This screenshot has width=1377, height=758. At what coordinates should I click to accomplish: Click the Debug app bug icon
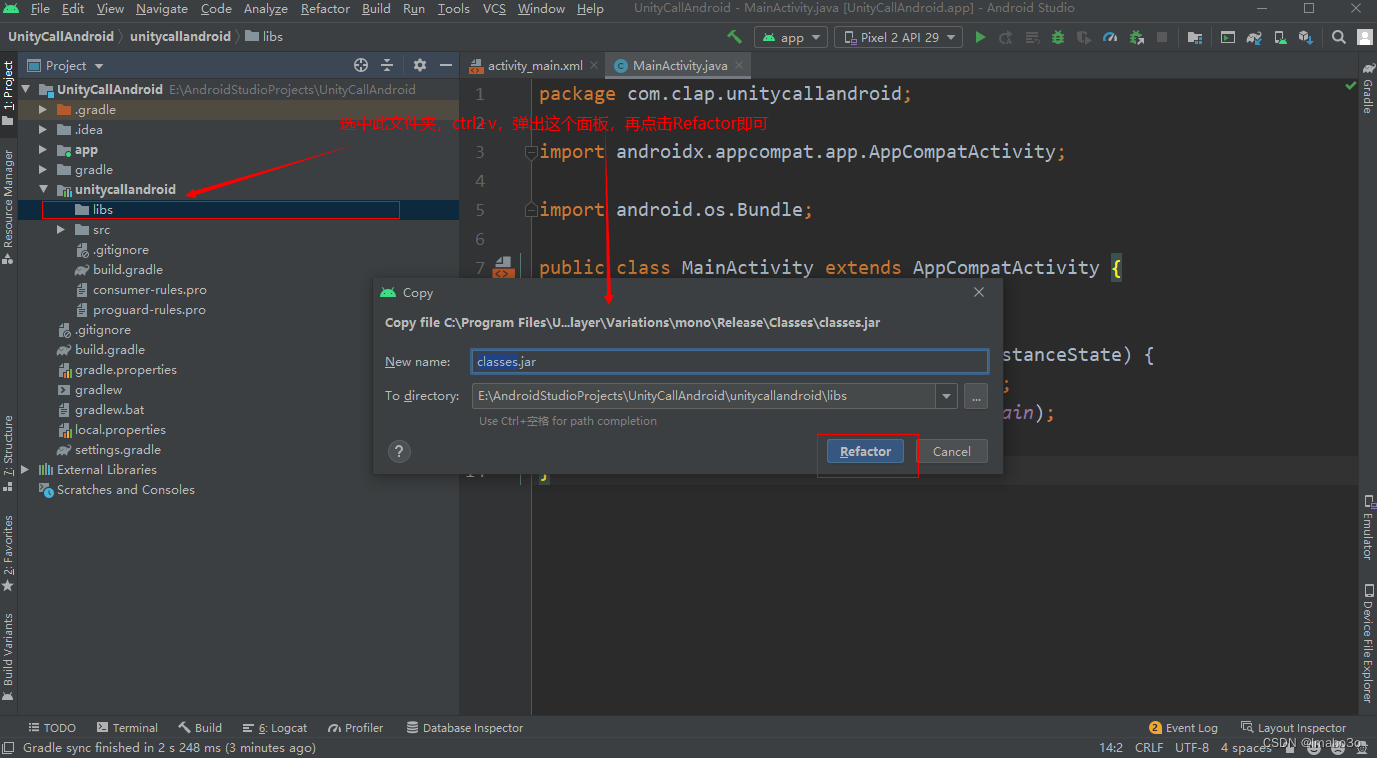click(1058, 37)
